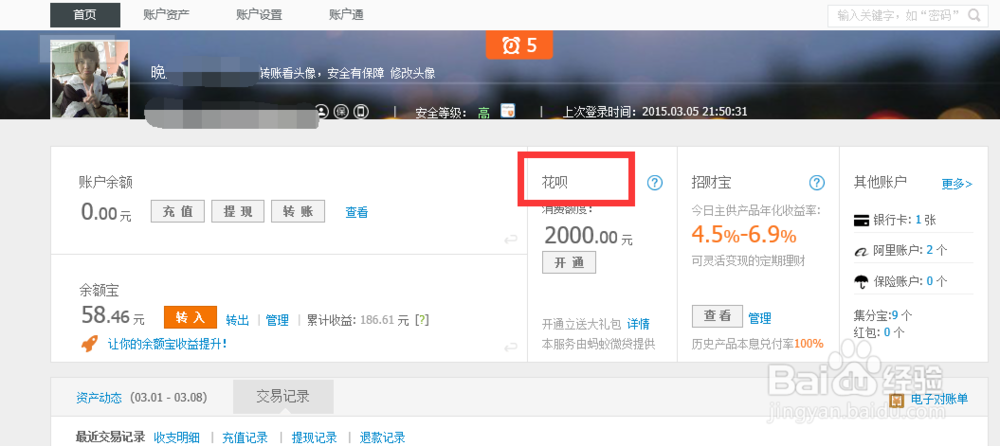
Task: Click 让你的余额宝收益提升! link
Action: point(167,343)
